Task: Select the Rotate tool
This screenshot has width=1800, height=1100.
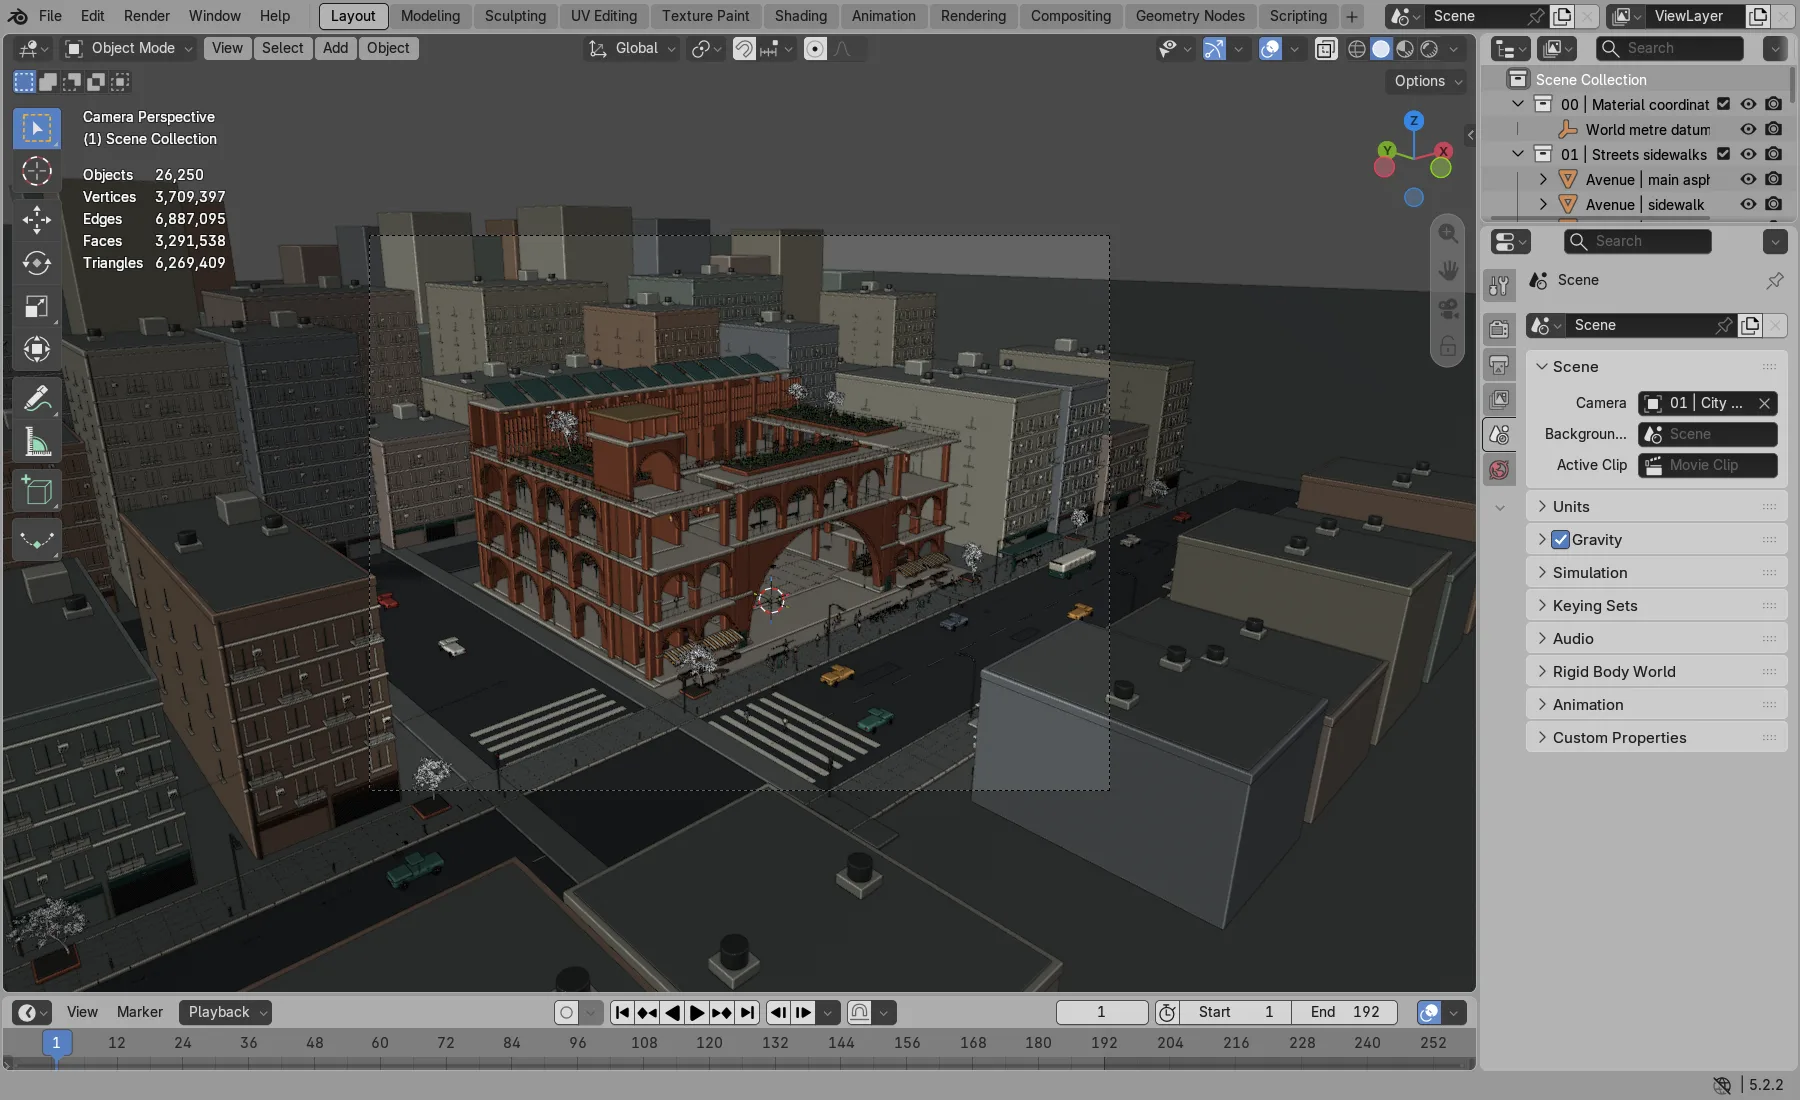Action: 37,263
